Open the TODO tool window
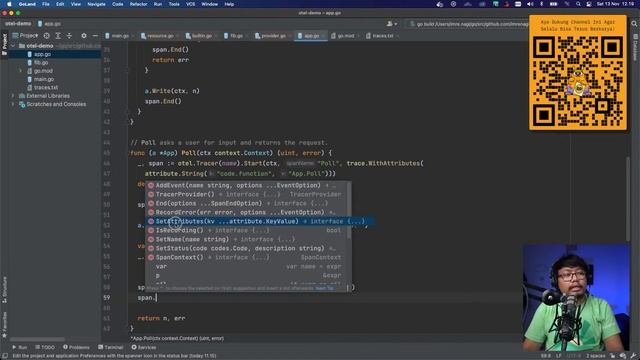Image resolution: width=640 pixels, height=360 pixels. point(45,347)
